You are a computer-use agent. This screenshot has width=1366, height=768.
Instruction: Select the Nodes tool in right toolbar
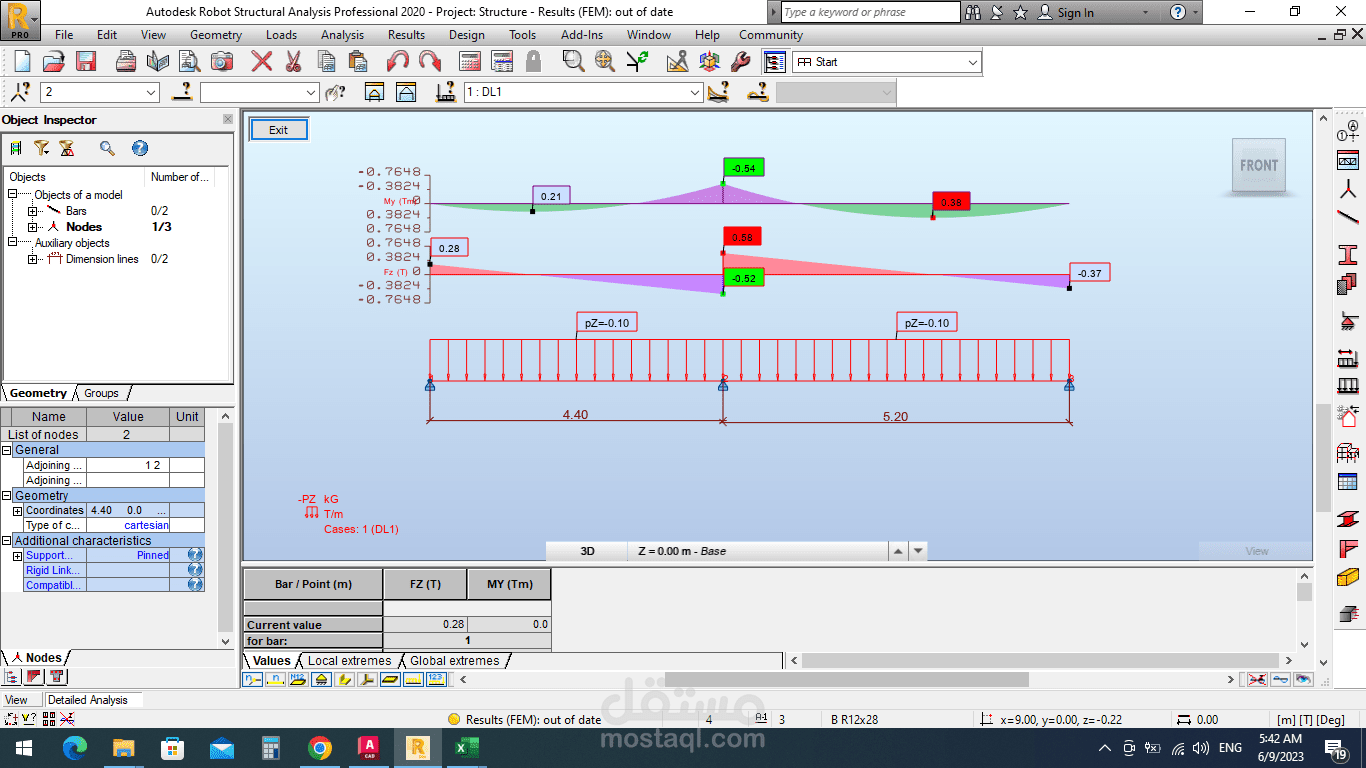pos(1348,190)
